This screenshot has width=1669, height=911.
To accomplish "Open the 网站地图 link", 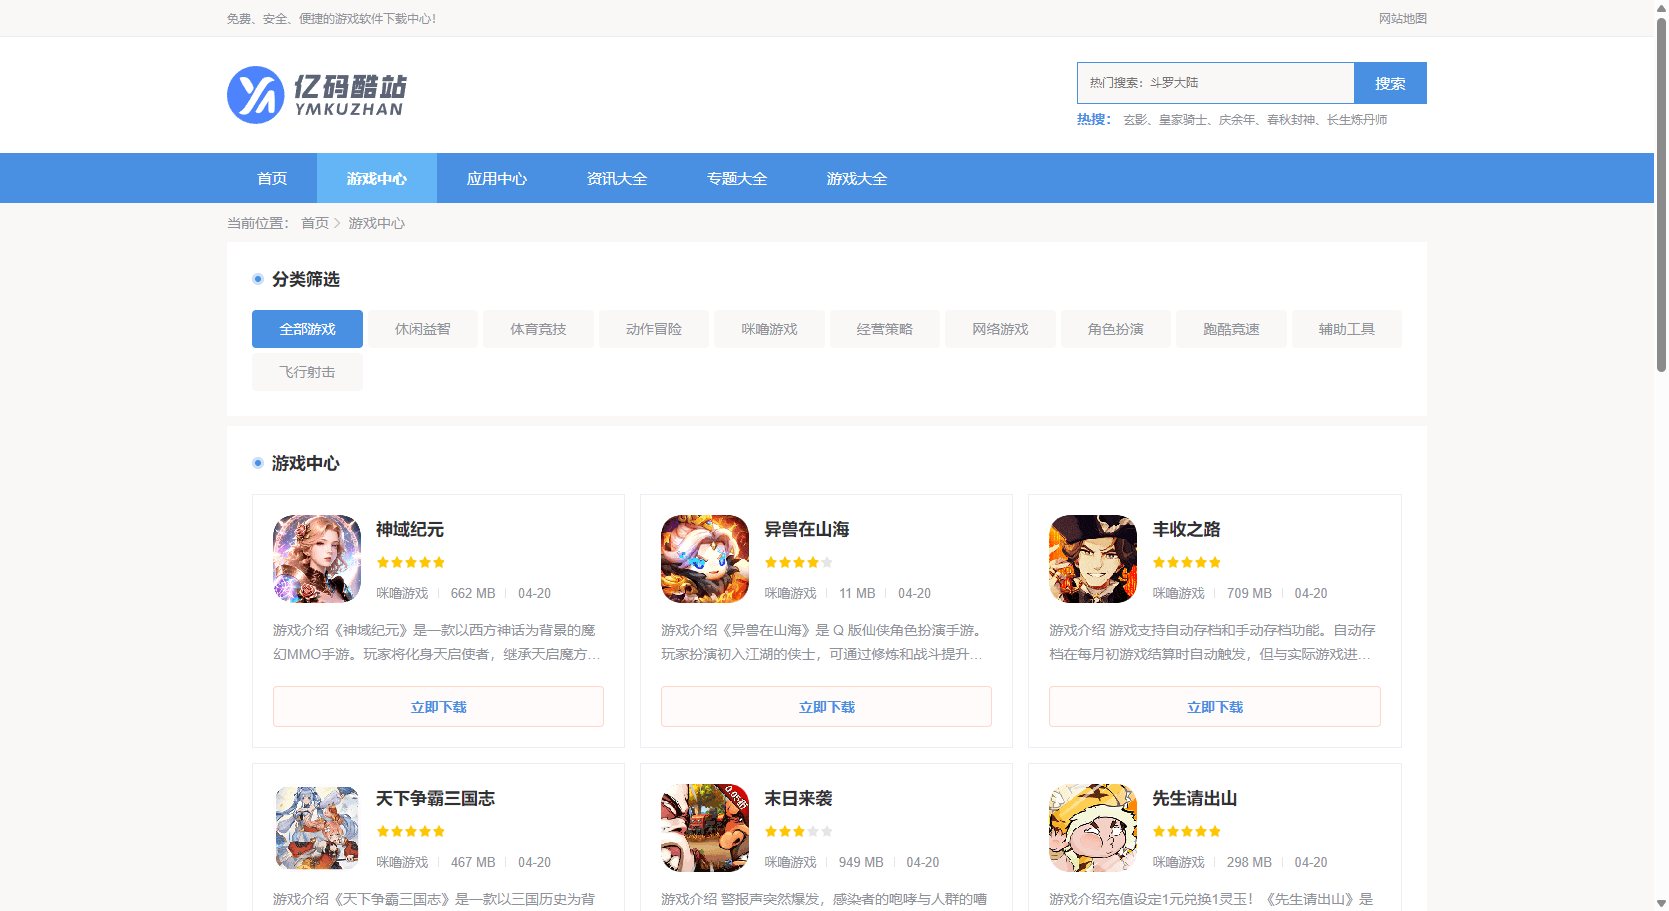I will click(x=1403, y=18).
